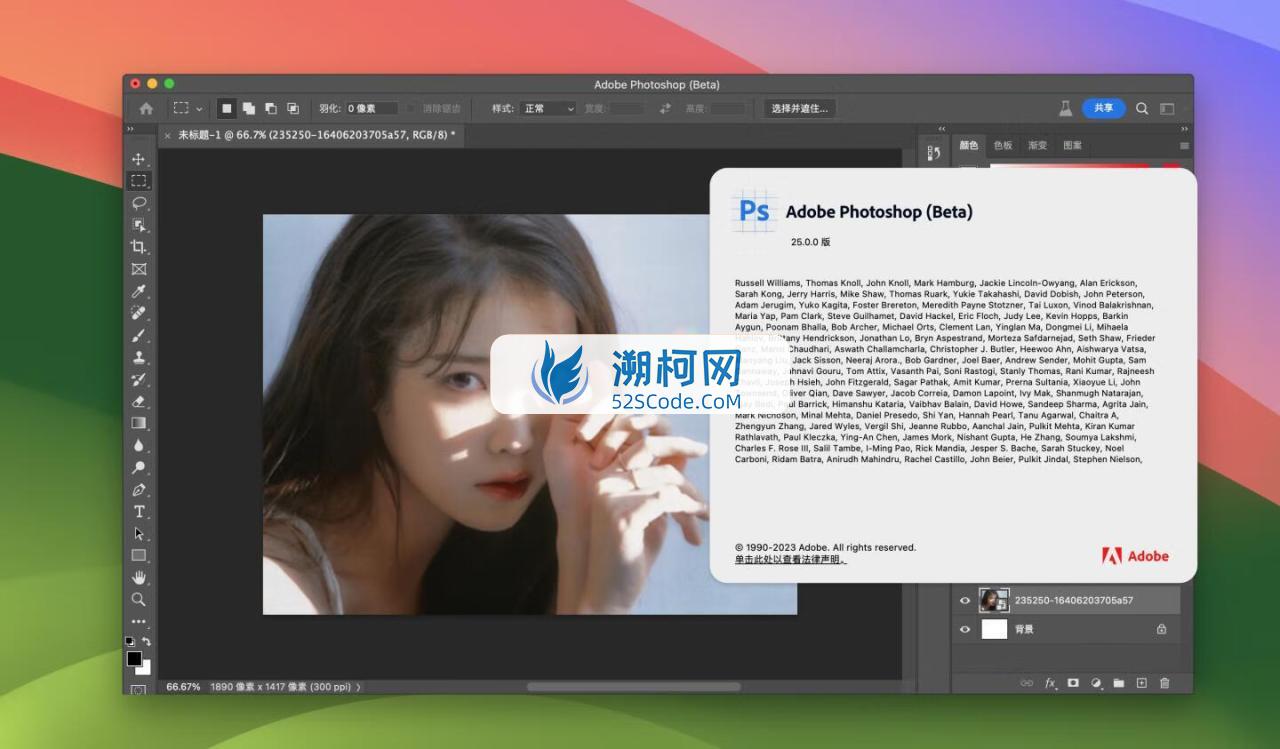The image size is (1280, 749).
Task: Reset to default foreground and background colors
Action: click(130, 641)
